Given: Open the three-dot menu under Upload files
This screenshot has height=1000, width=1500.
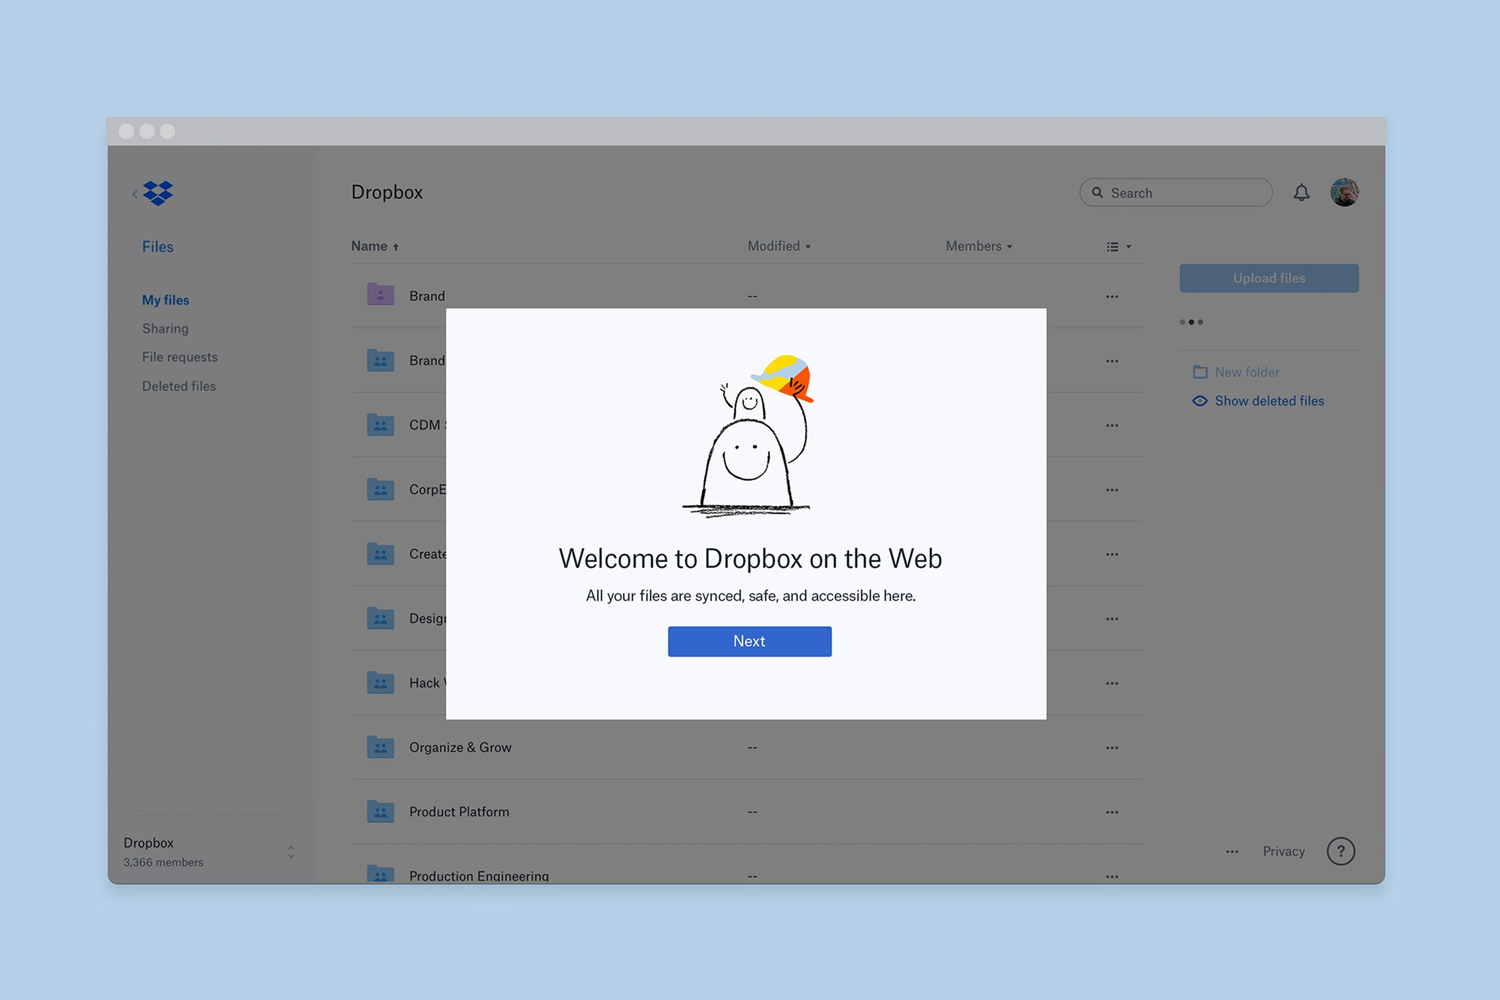Looking at the screenshot, I should [x=1191, y=322].
